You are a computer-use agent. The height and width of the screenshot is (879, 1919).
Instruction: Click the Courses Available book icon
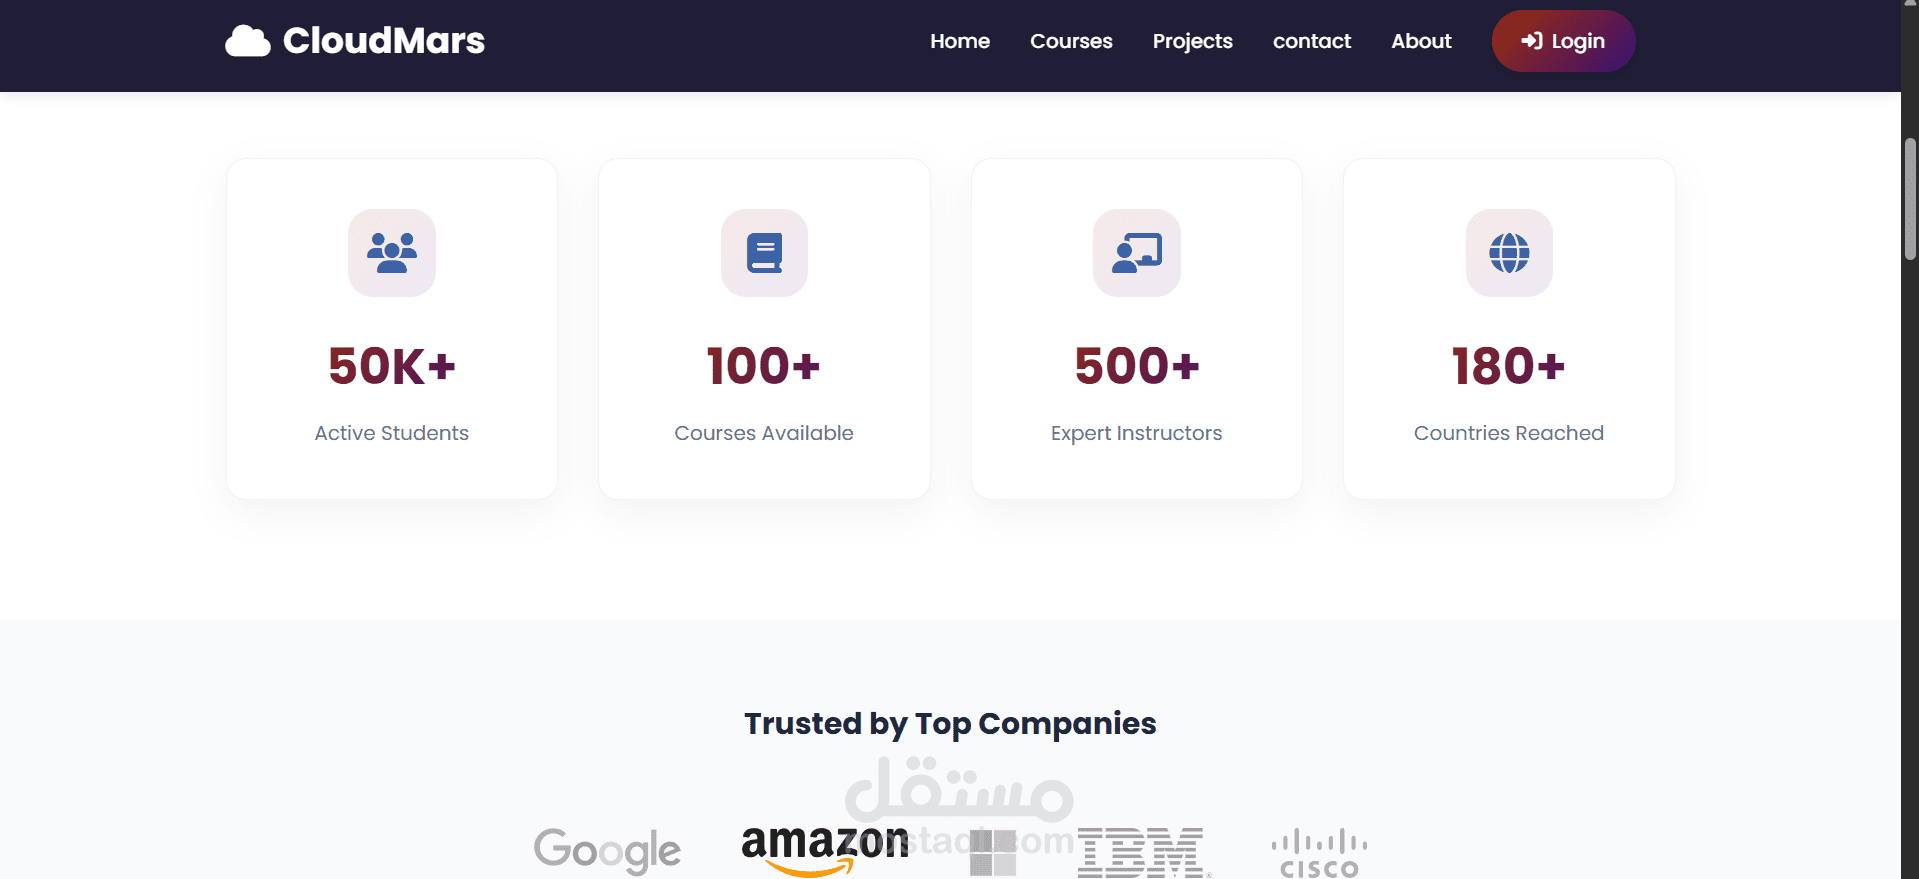coord(764,253)
